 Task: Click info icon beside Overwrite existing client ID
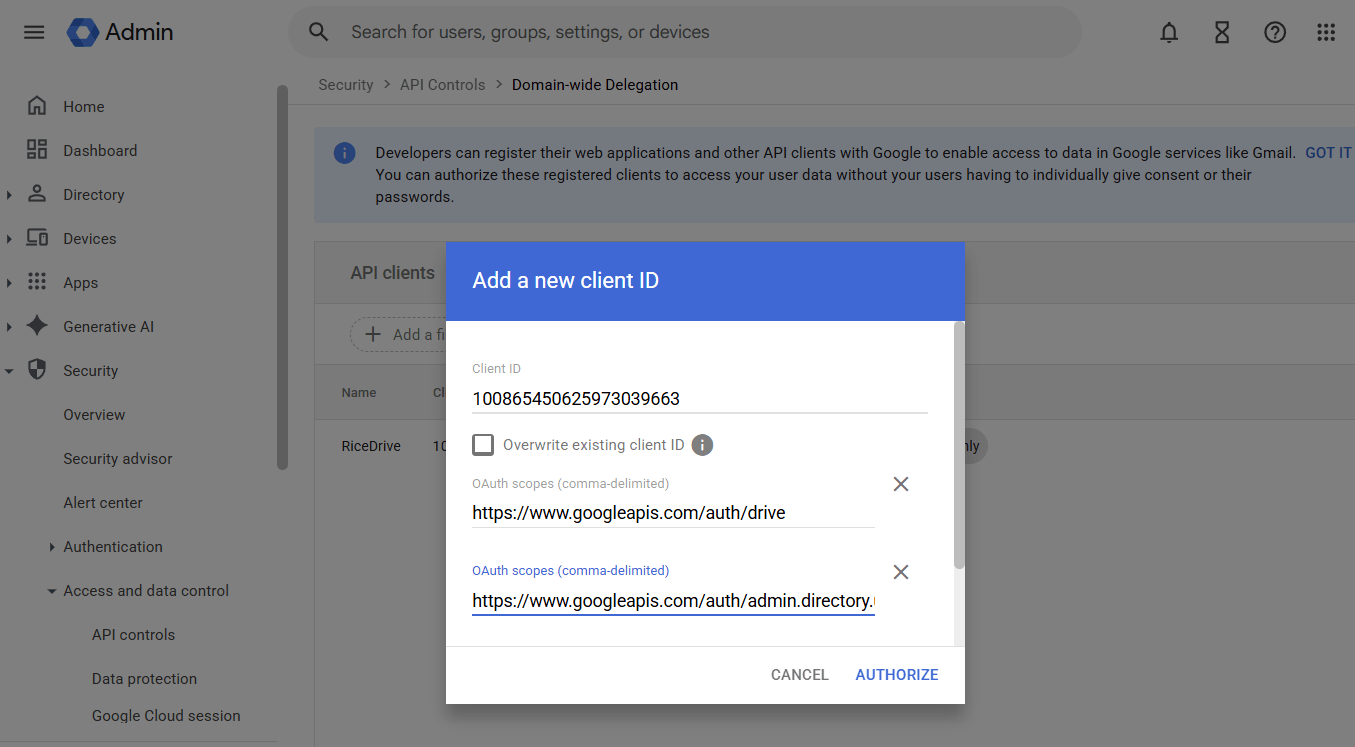[703, 445]
